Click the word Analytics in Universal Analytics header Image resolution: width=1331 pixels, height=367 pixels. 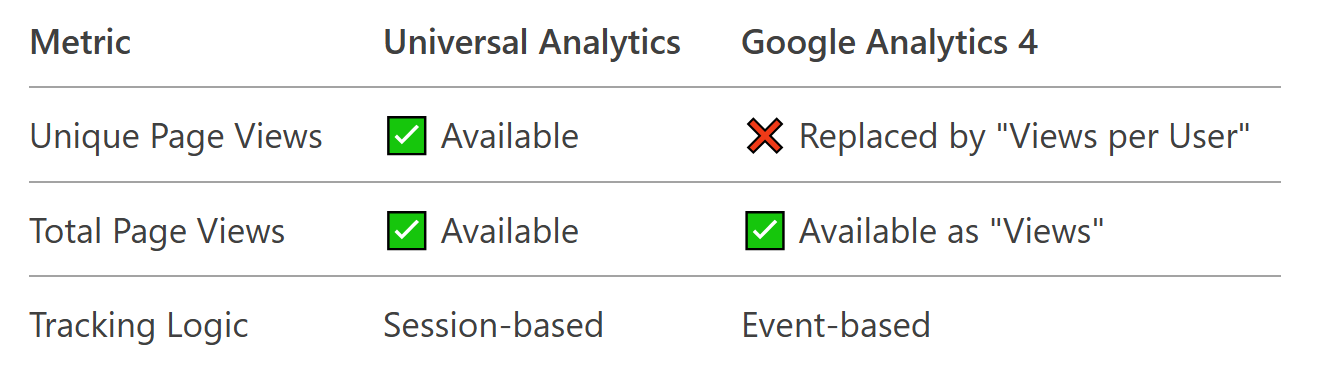[x=611, y=43]
